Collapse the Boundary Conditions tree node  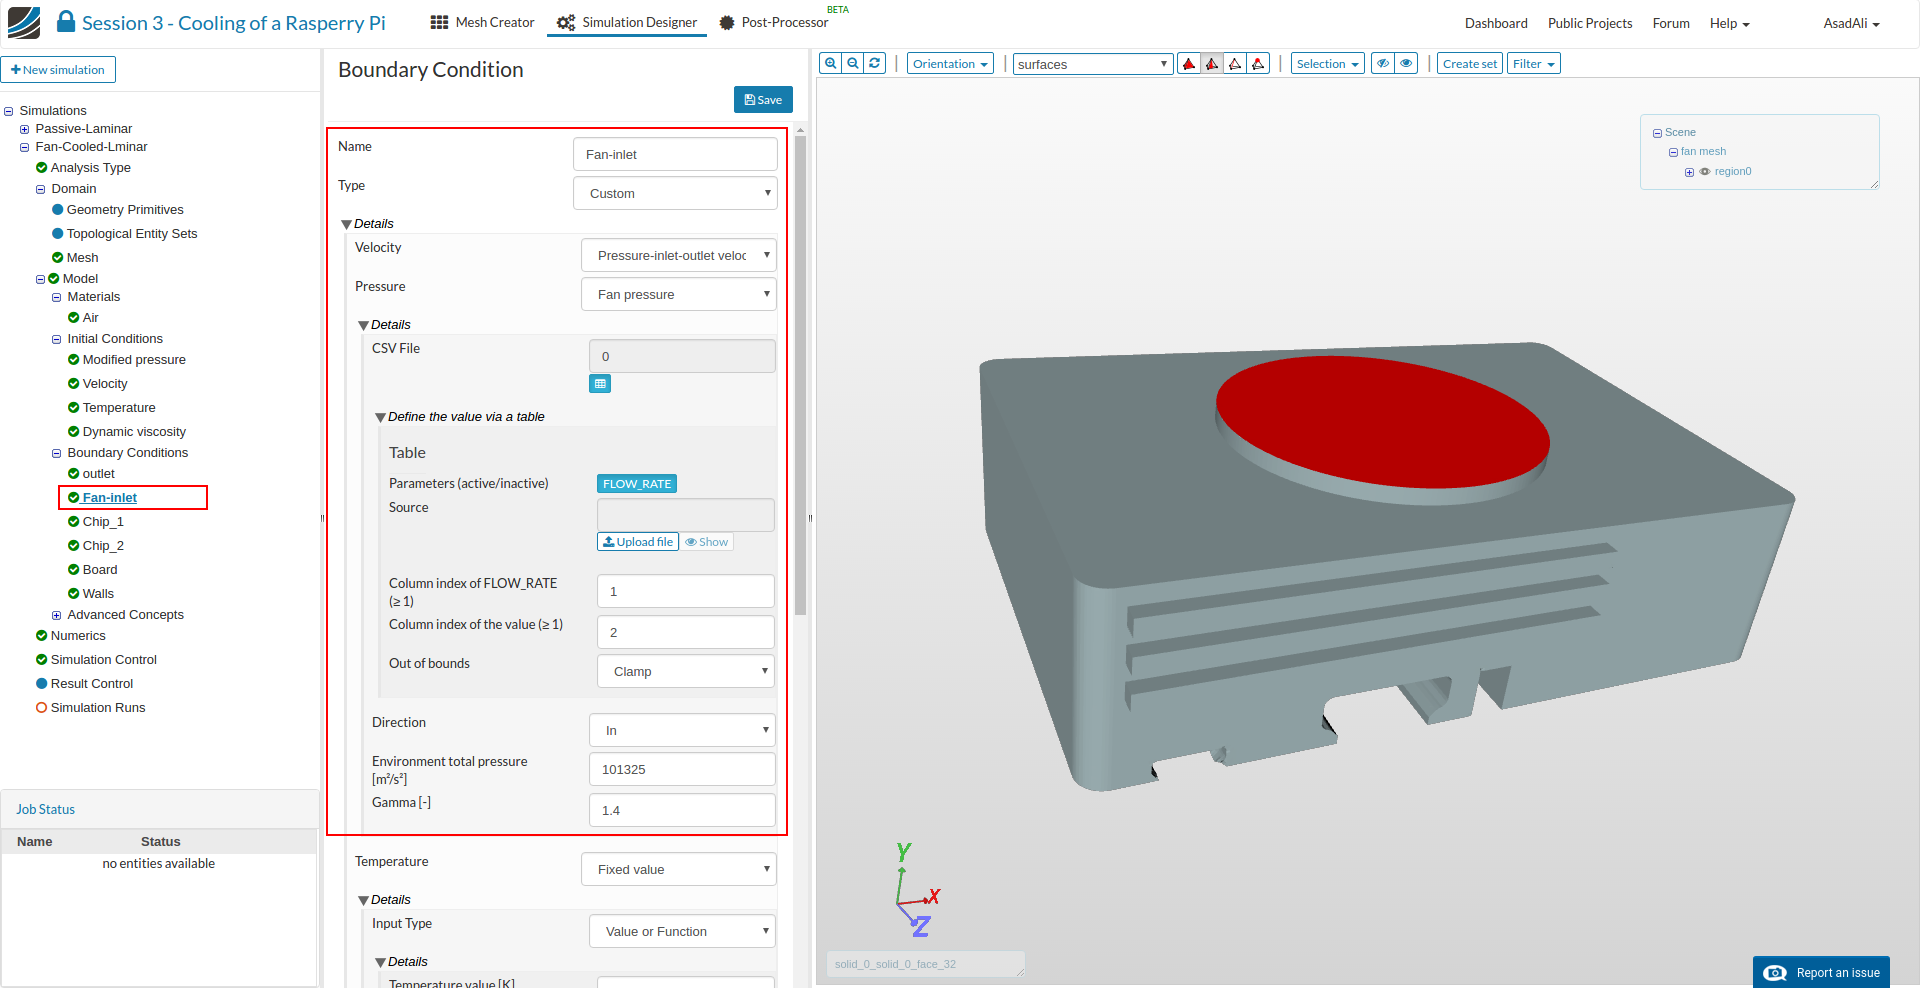57,453
